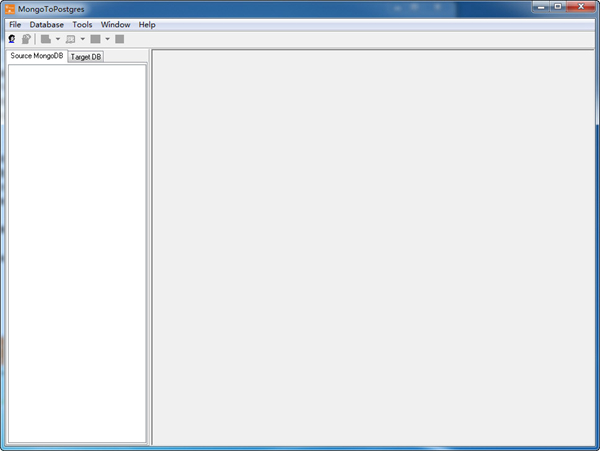Click the first gray icon after the toolbar separator
Screen dimensions: 600x451
pos(46,39)
